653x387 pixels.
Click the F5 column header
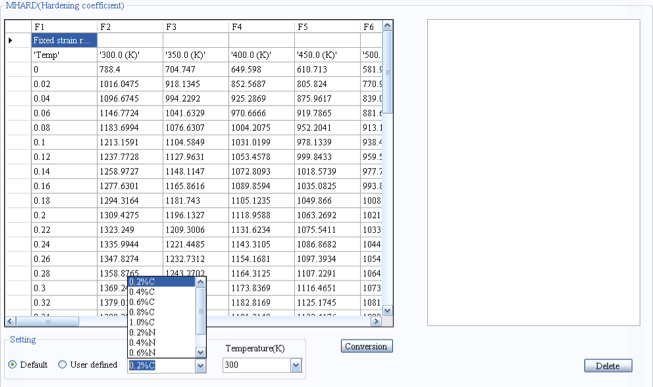(327, 27)
